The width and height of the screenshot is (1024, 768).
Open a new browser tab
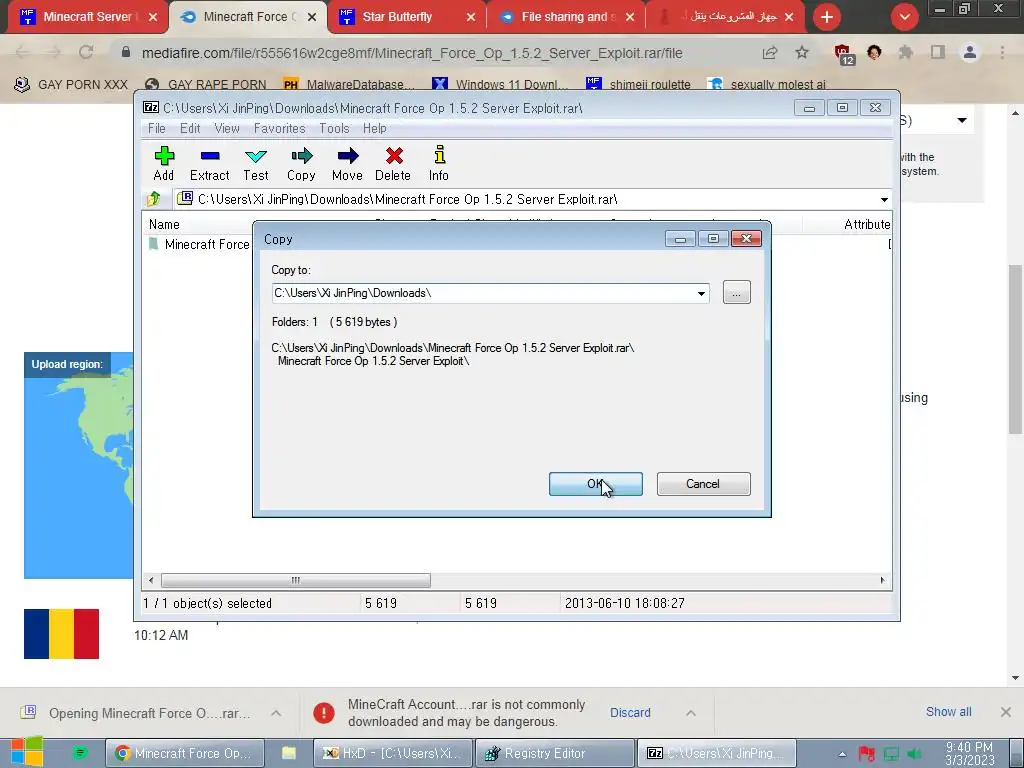tap(827, 17)
